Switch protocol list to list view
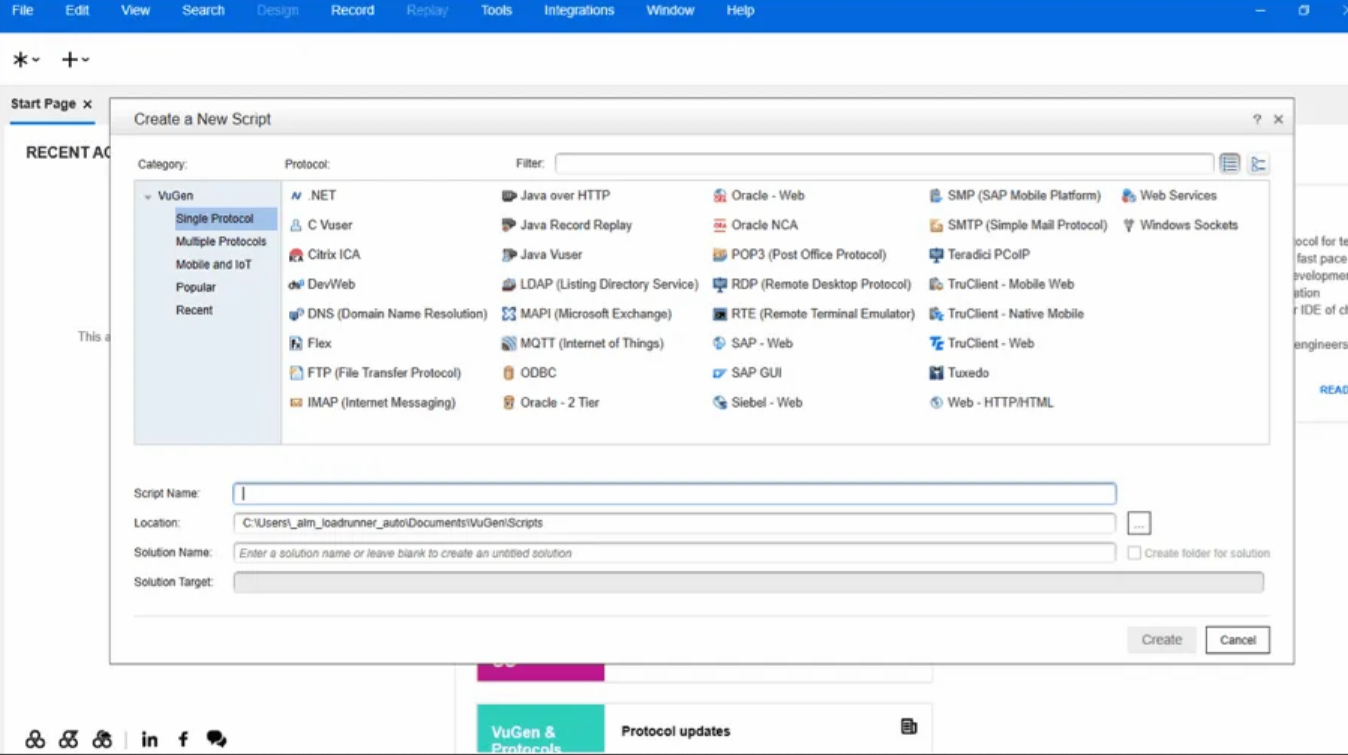This screenshot has height=755, width=1348. coord(1230,163)
